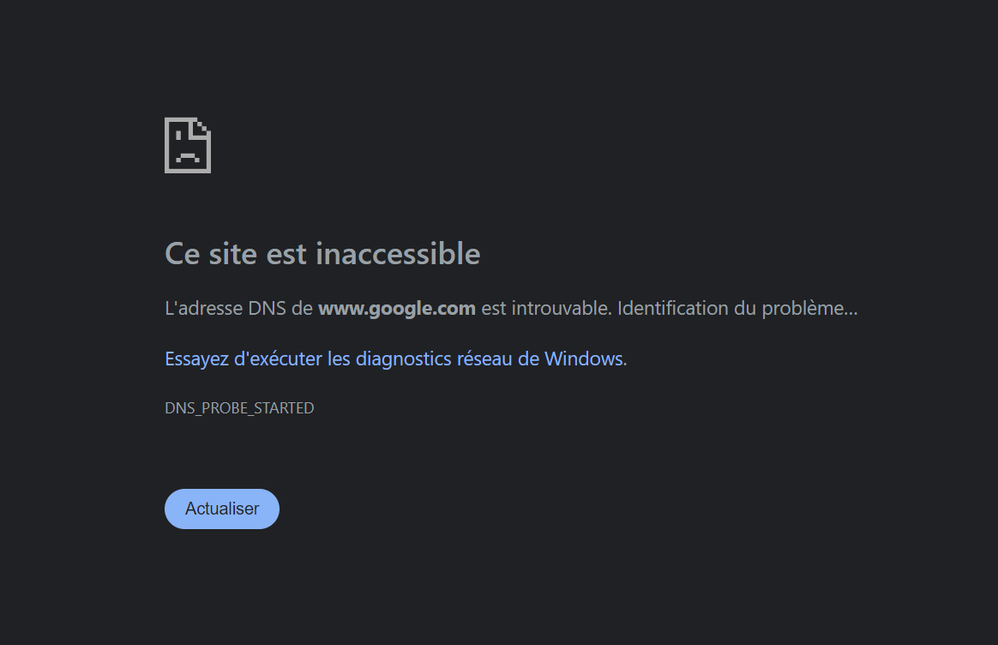Click the sad-face page error icon
998x645 pixels.
click(188, 146)
